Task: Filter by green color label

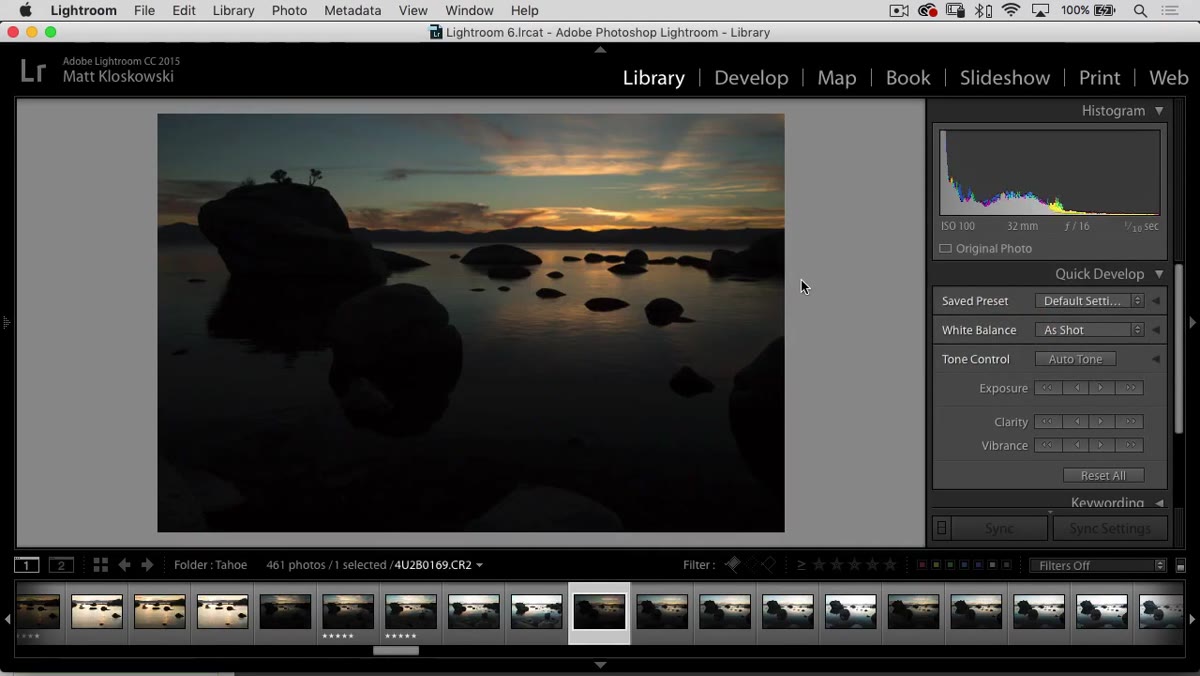Action: pyautogui.click(x=950, y=565)
